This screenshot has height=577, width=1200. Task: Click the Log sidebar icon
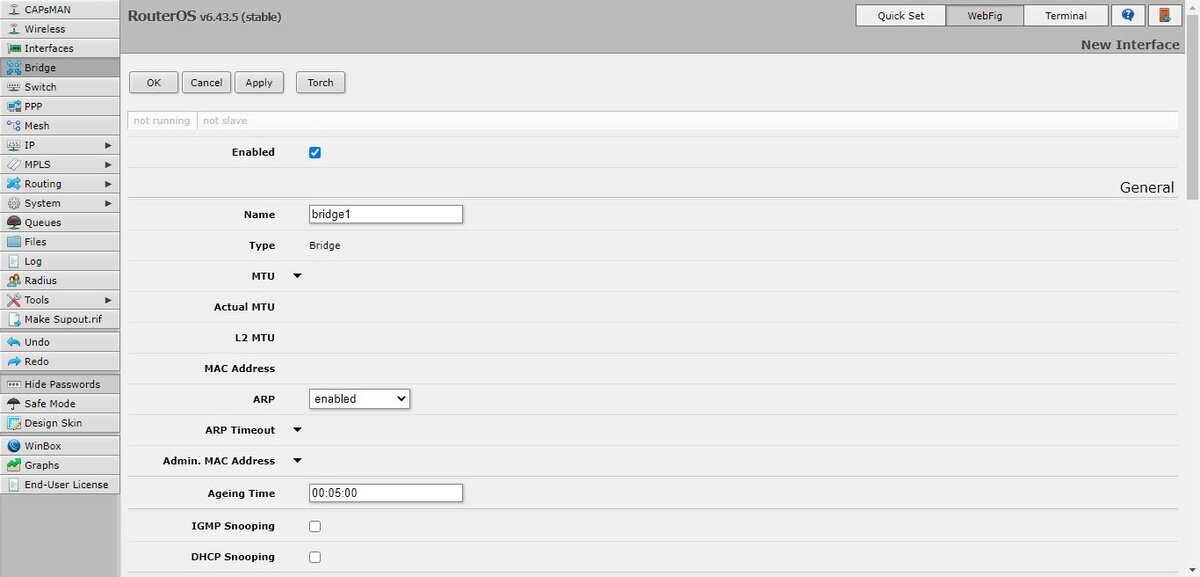pyautogui.click(x=14, y=261)
